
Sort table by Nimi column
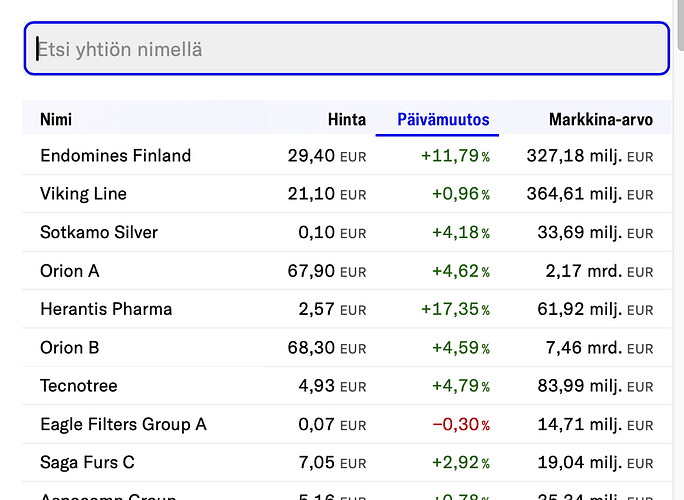(56, 120)
